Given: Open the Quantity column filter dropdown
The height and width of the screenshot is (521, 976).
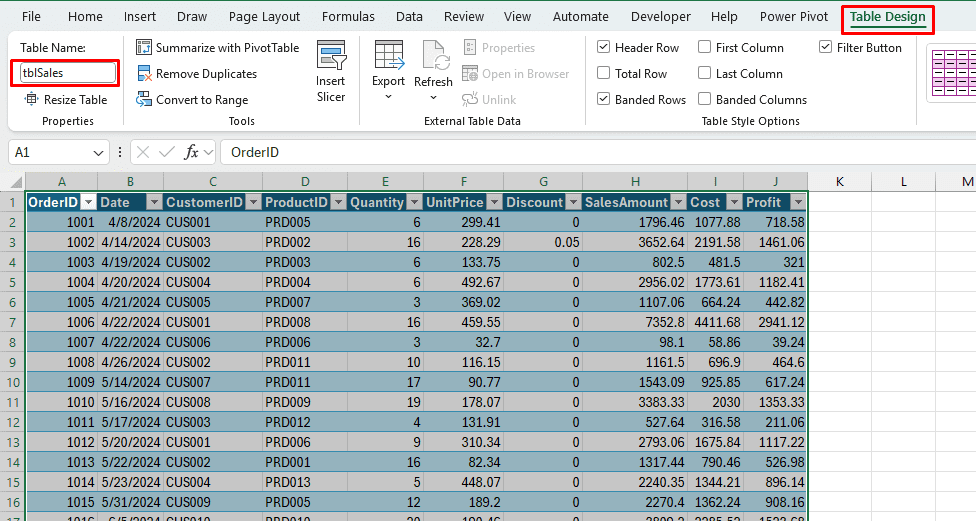Looking at the screenshot, I should click(414, 202).
